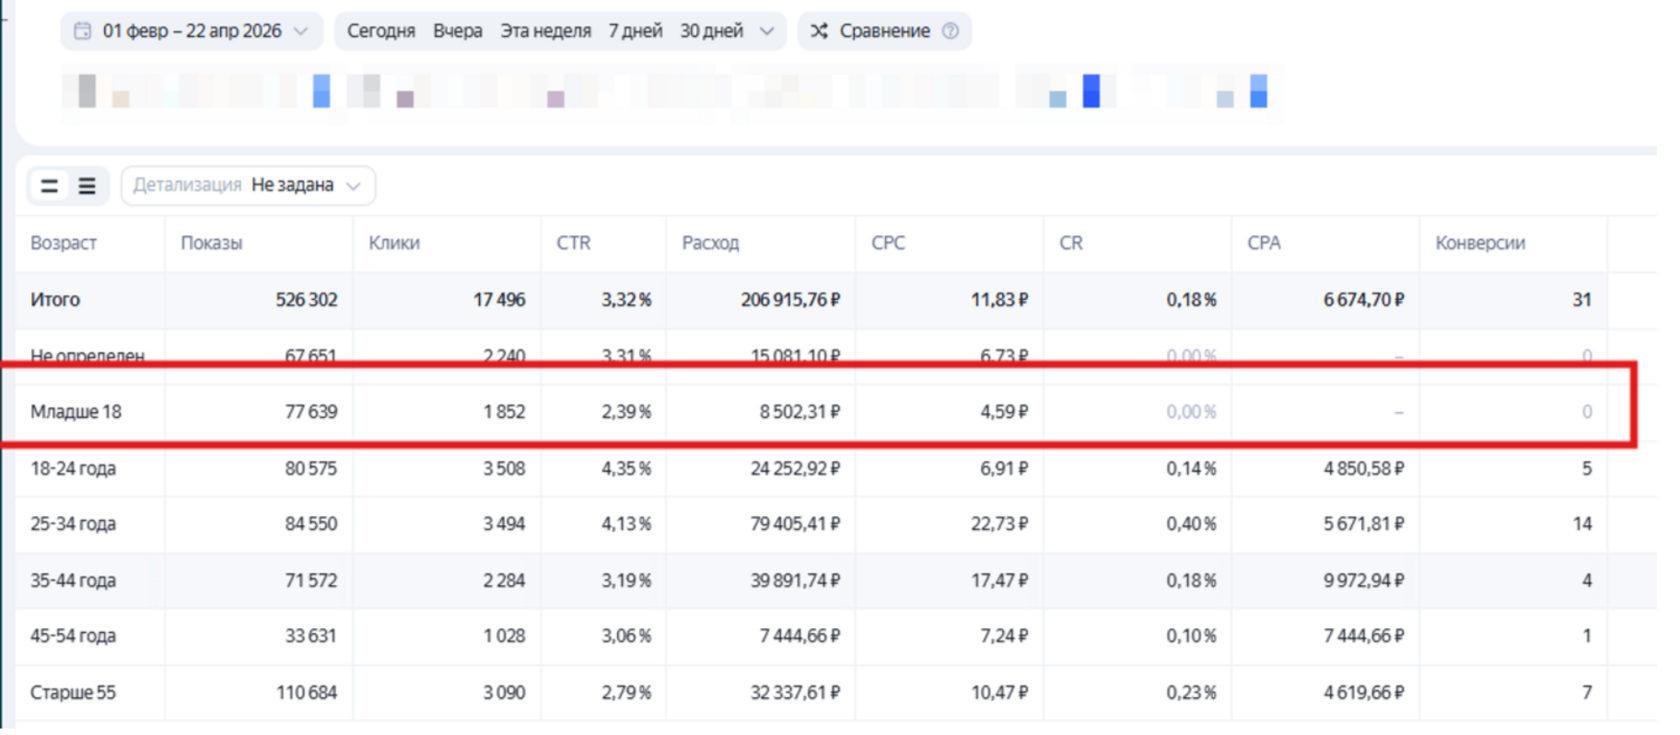Select the Сегодня period

coord(381,31)
